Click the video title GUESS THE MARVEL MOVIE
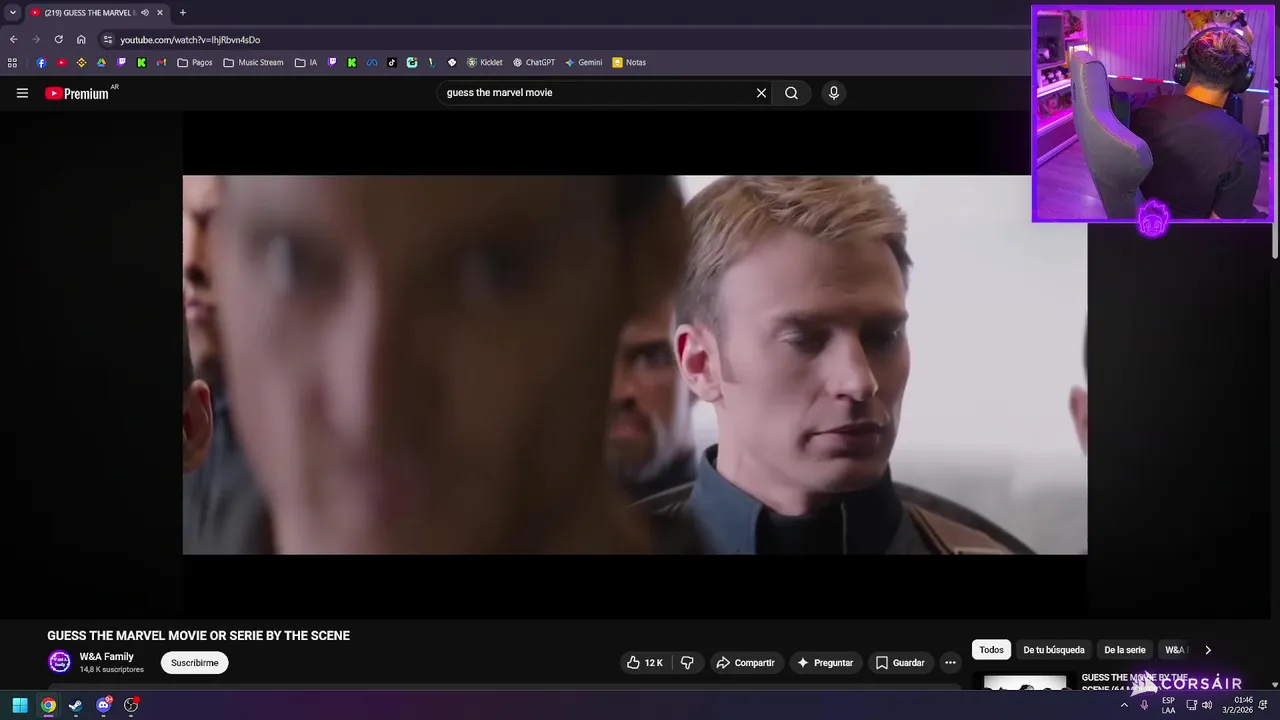Screen dimensions: 1280x720 pyautogui.click(x=198, y=636)
